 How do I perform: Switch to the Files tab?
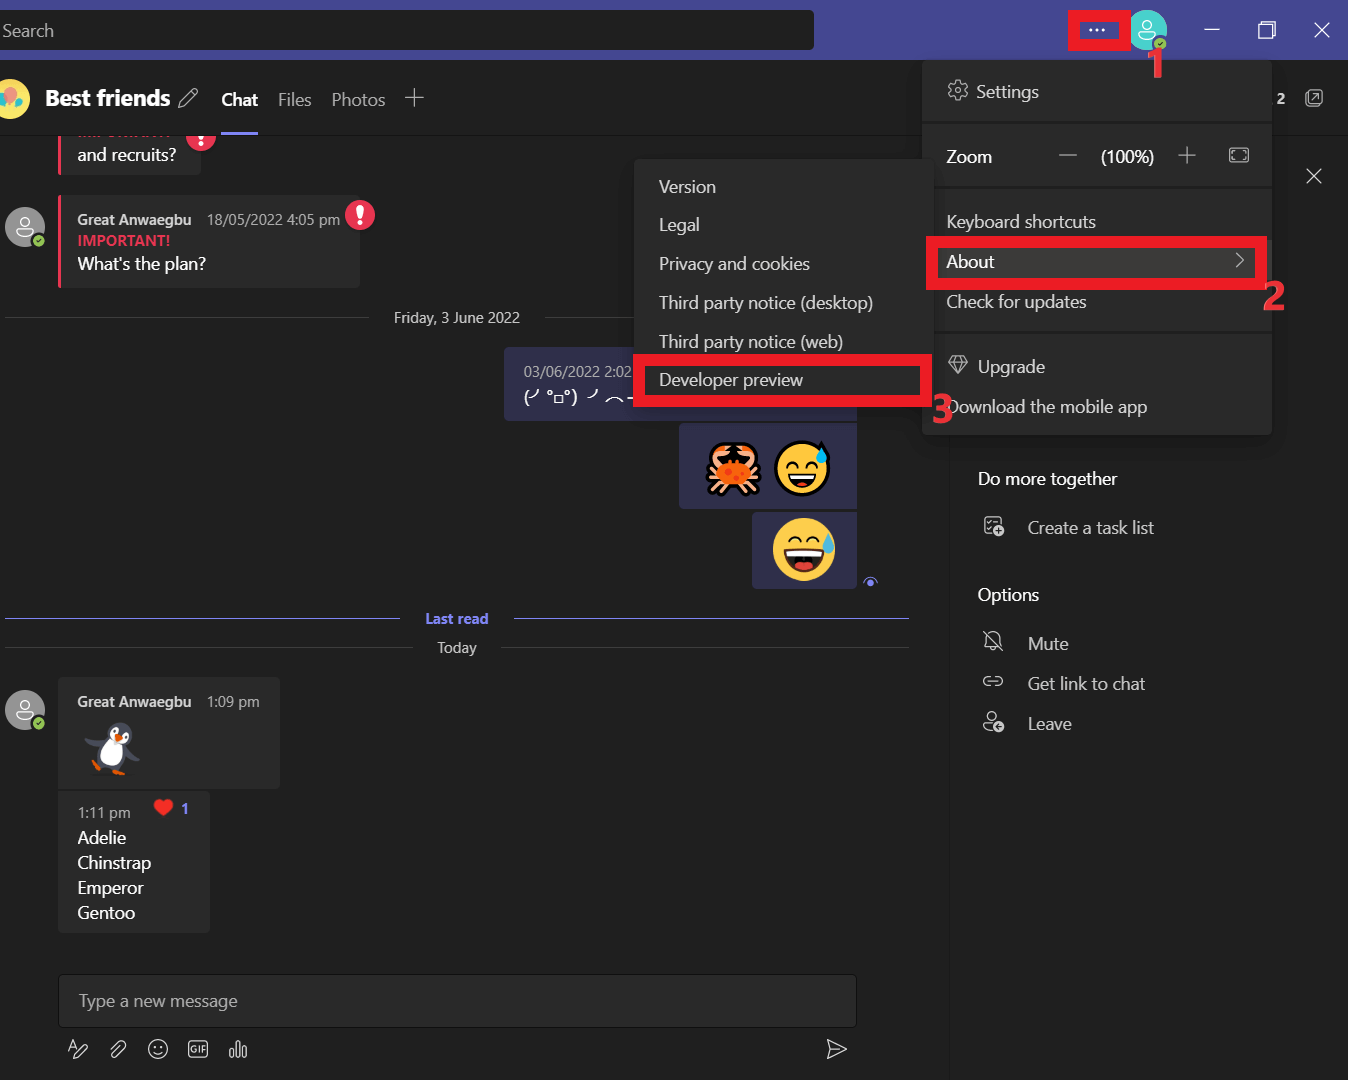tap(294, 99)
